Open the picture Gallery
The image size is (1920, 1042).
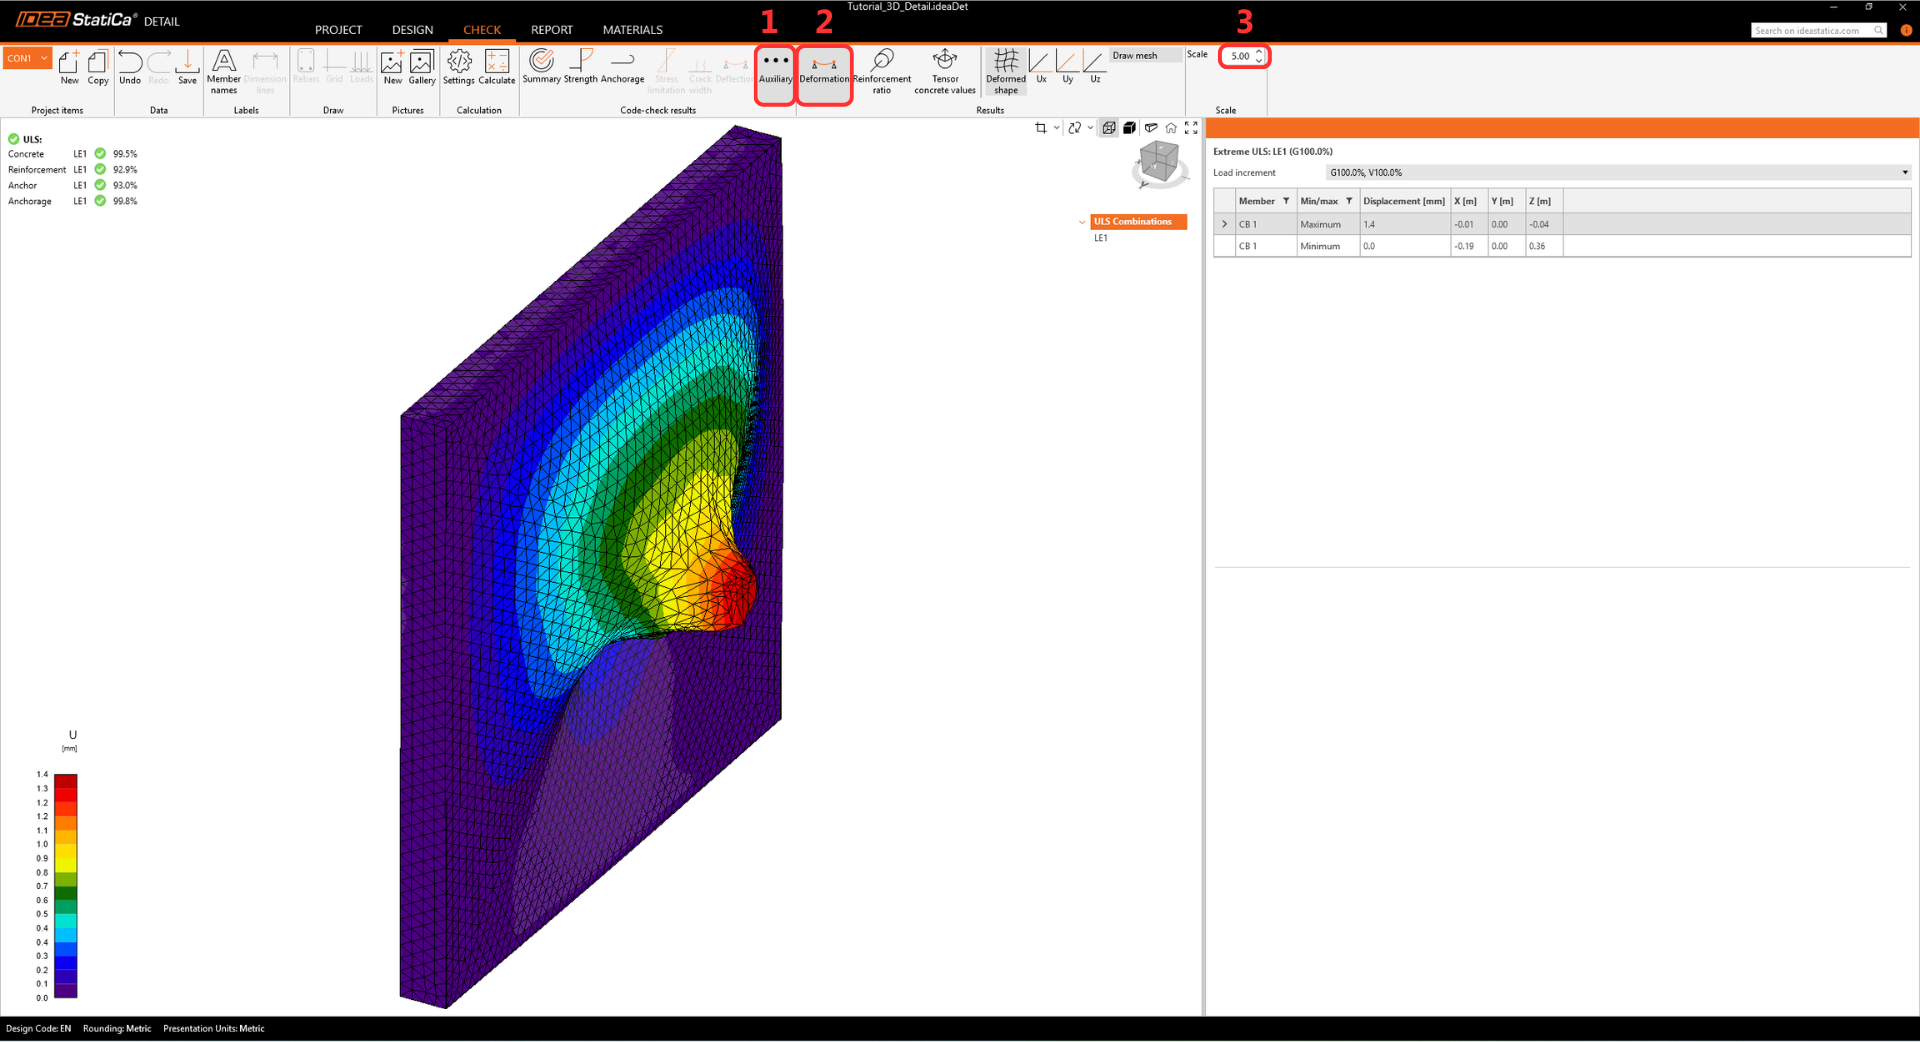pos(422,67)
